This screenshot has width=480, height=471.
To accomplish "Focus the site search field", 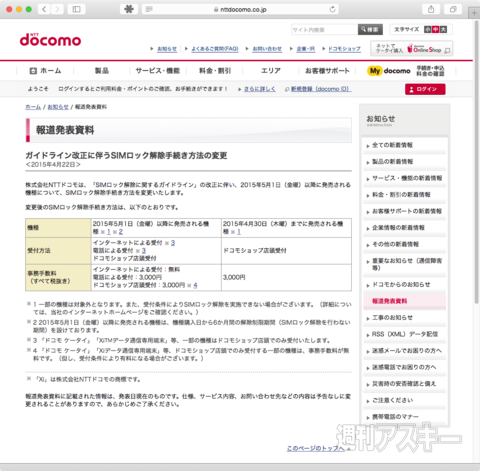I will point(324,30).
